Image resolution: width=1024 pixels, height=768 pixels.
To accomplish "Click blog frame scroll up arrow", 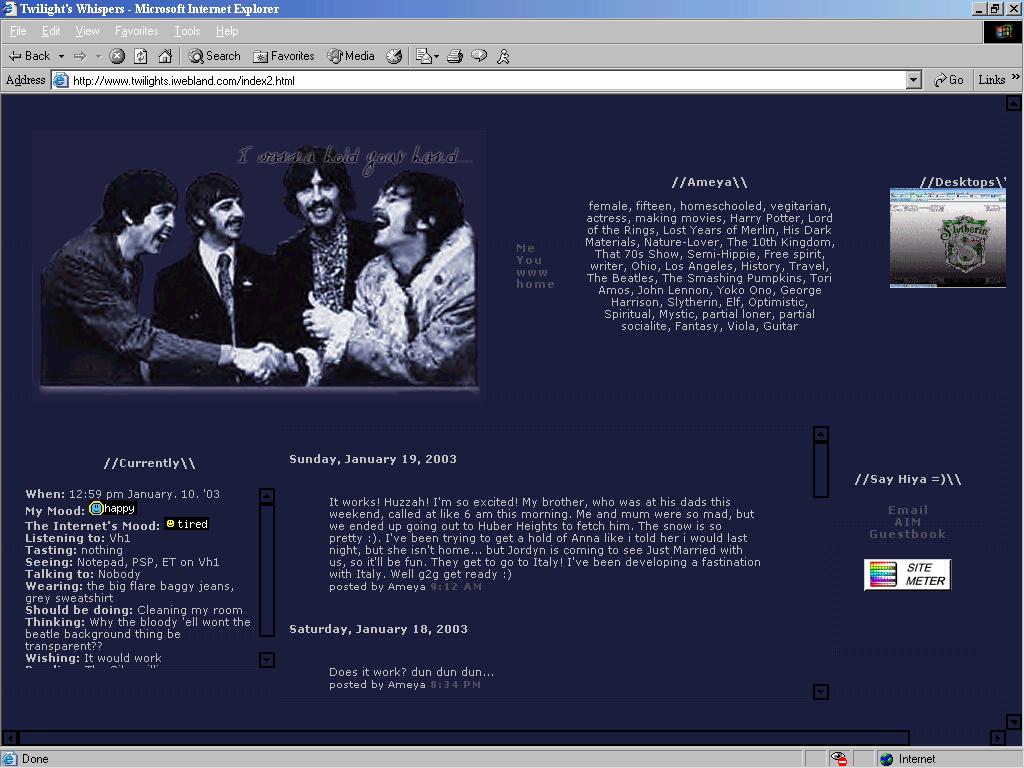I will coord(821,434).
